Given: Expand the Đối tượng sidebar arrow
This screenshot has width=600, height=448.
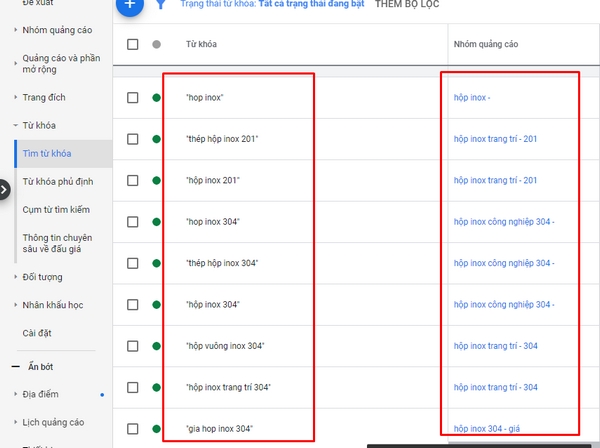Looking at the screenshot, I should [15, 277].
